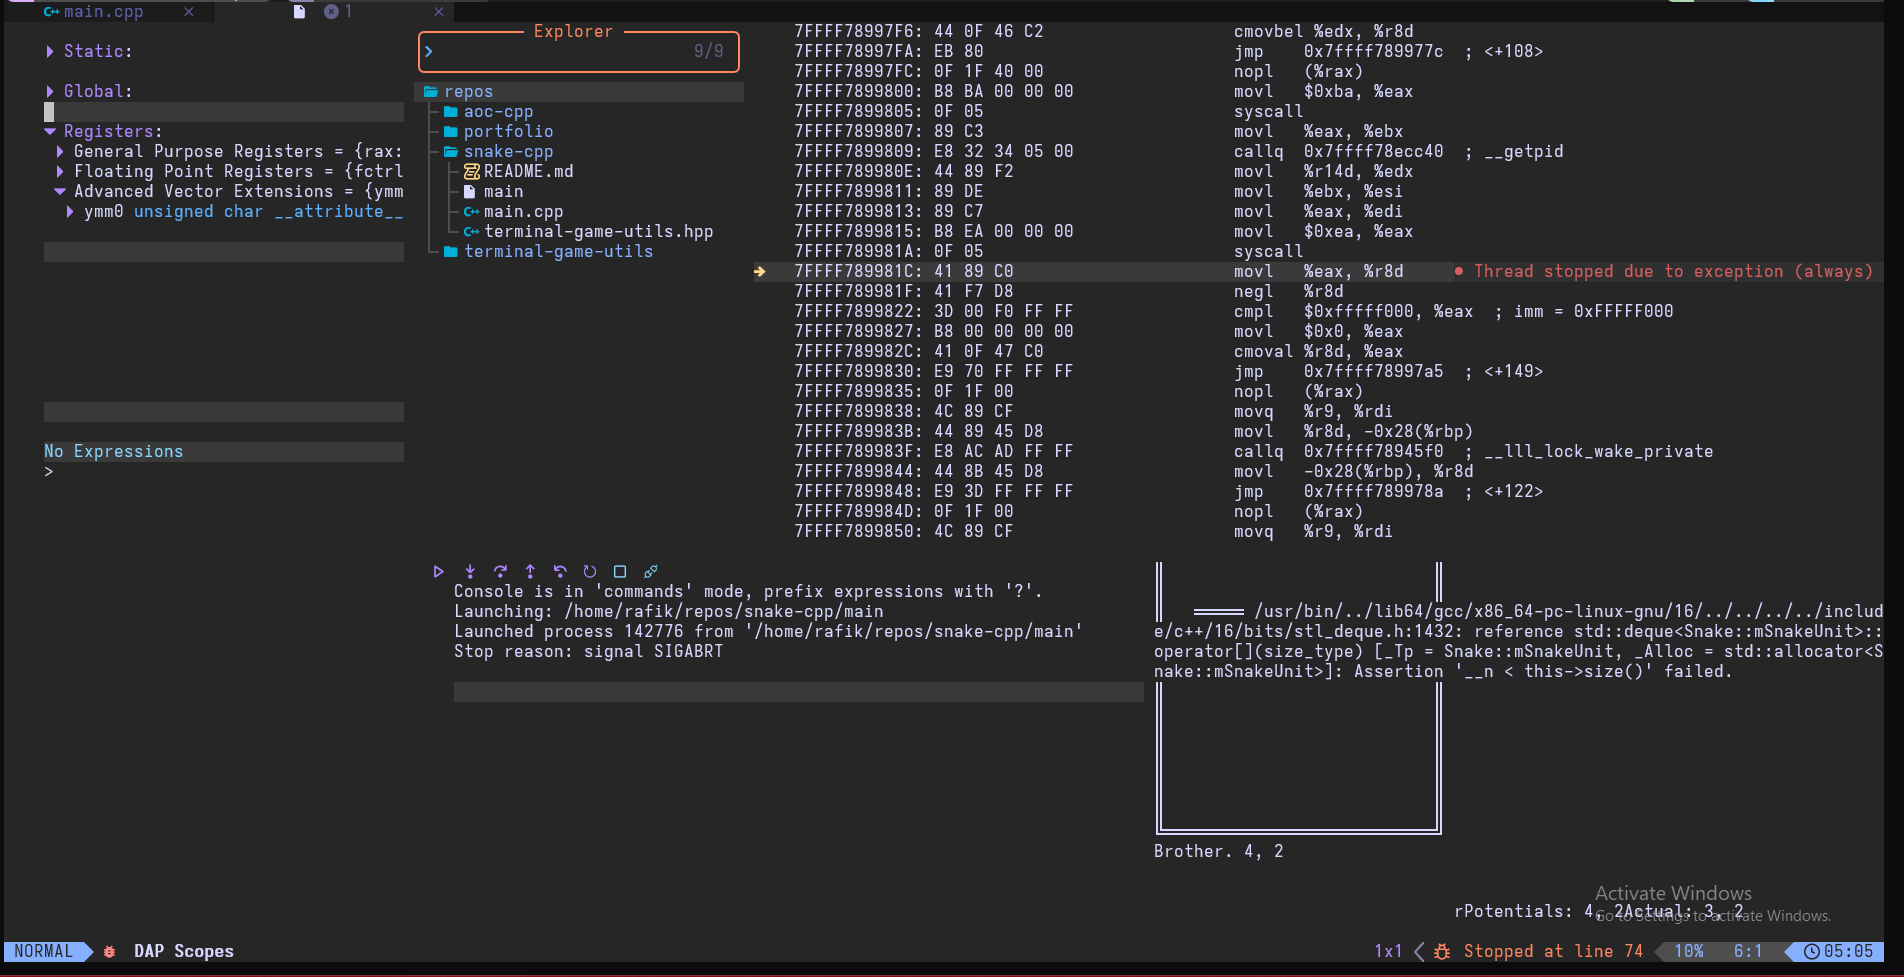Screen dimensions: 1904x977
Task: Click the terminal-game-utils.hpp C++ icon
Action: click(x=471, y=231)
